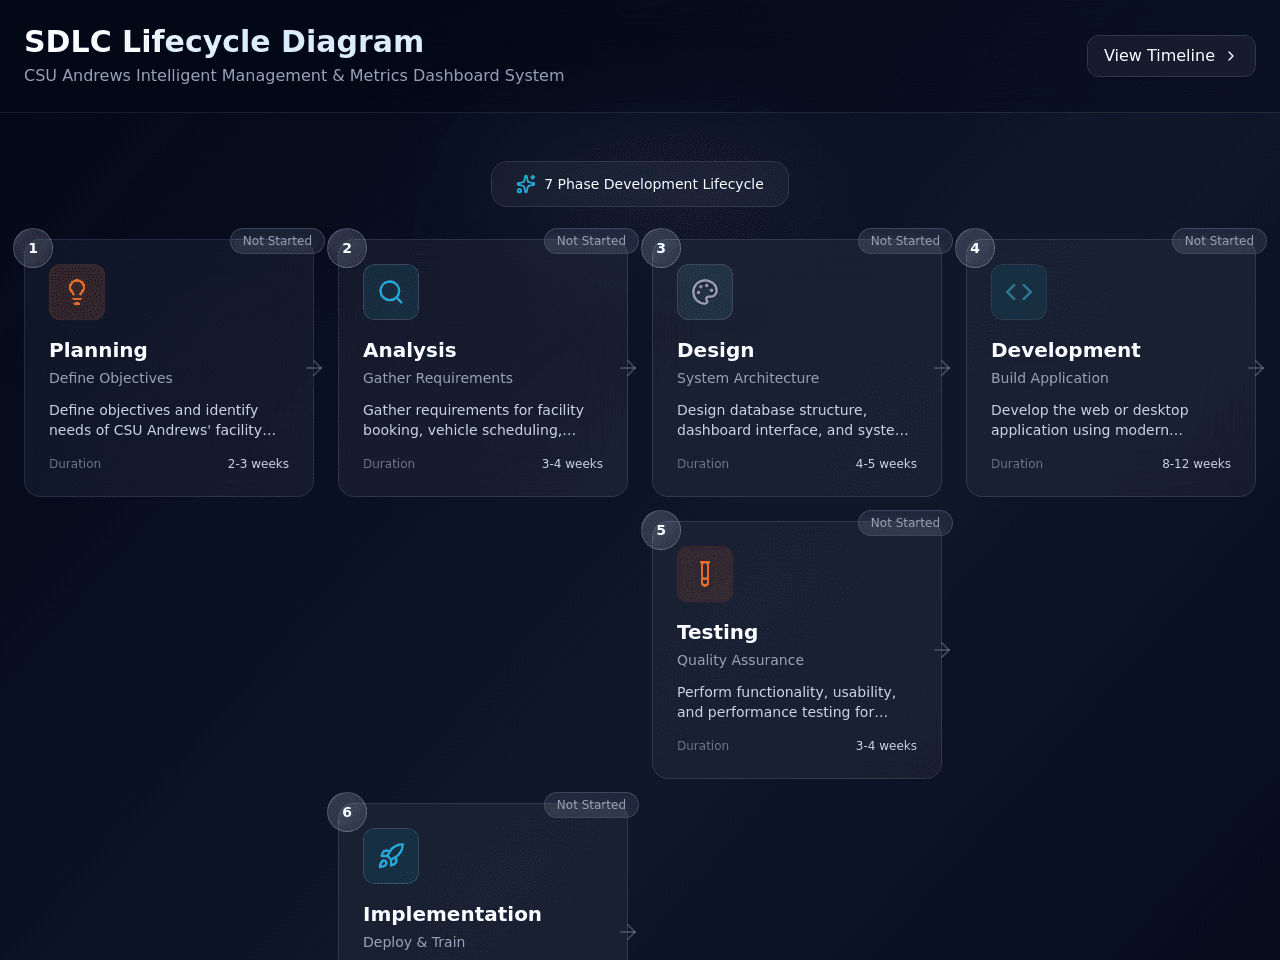
Task: Click phase number 4 badge
Action: (975, 248)
